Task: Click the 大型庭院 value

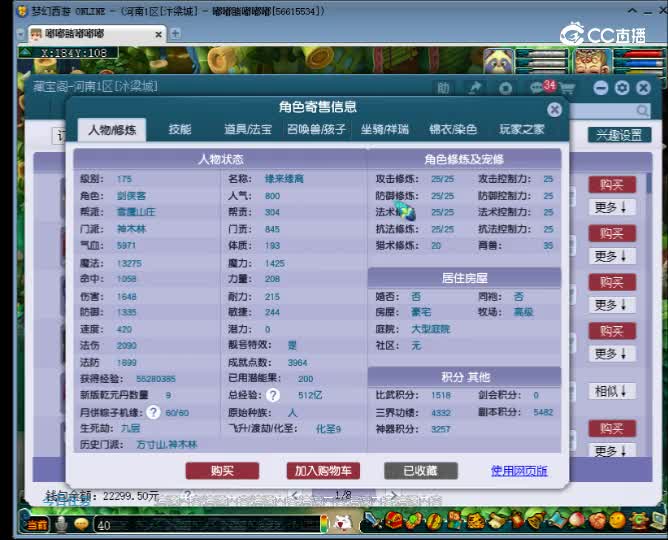Action: click(431, 329)
